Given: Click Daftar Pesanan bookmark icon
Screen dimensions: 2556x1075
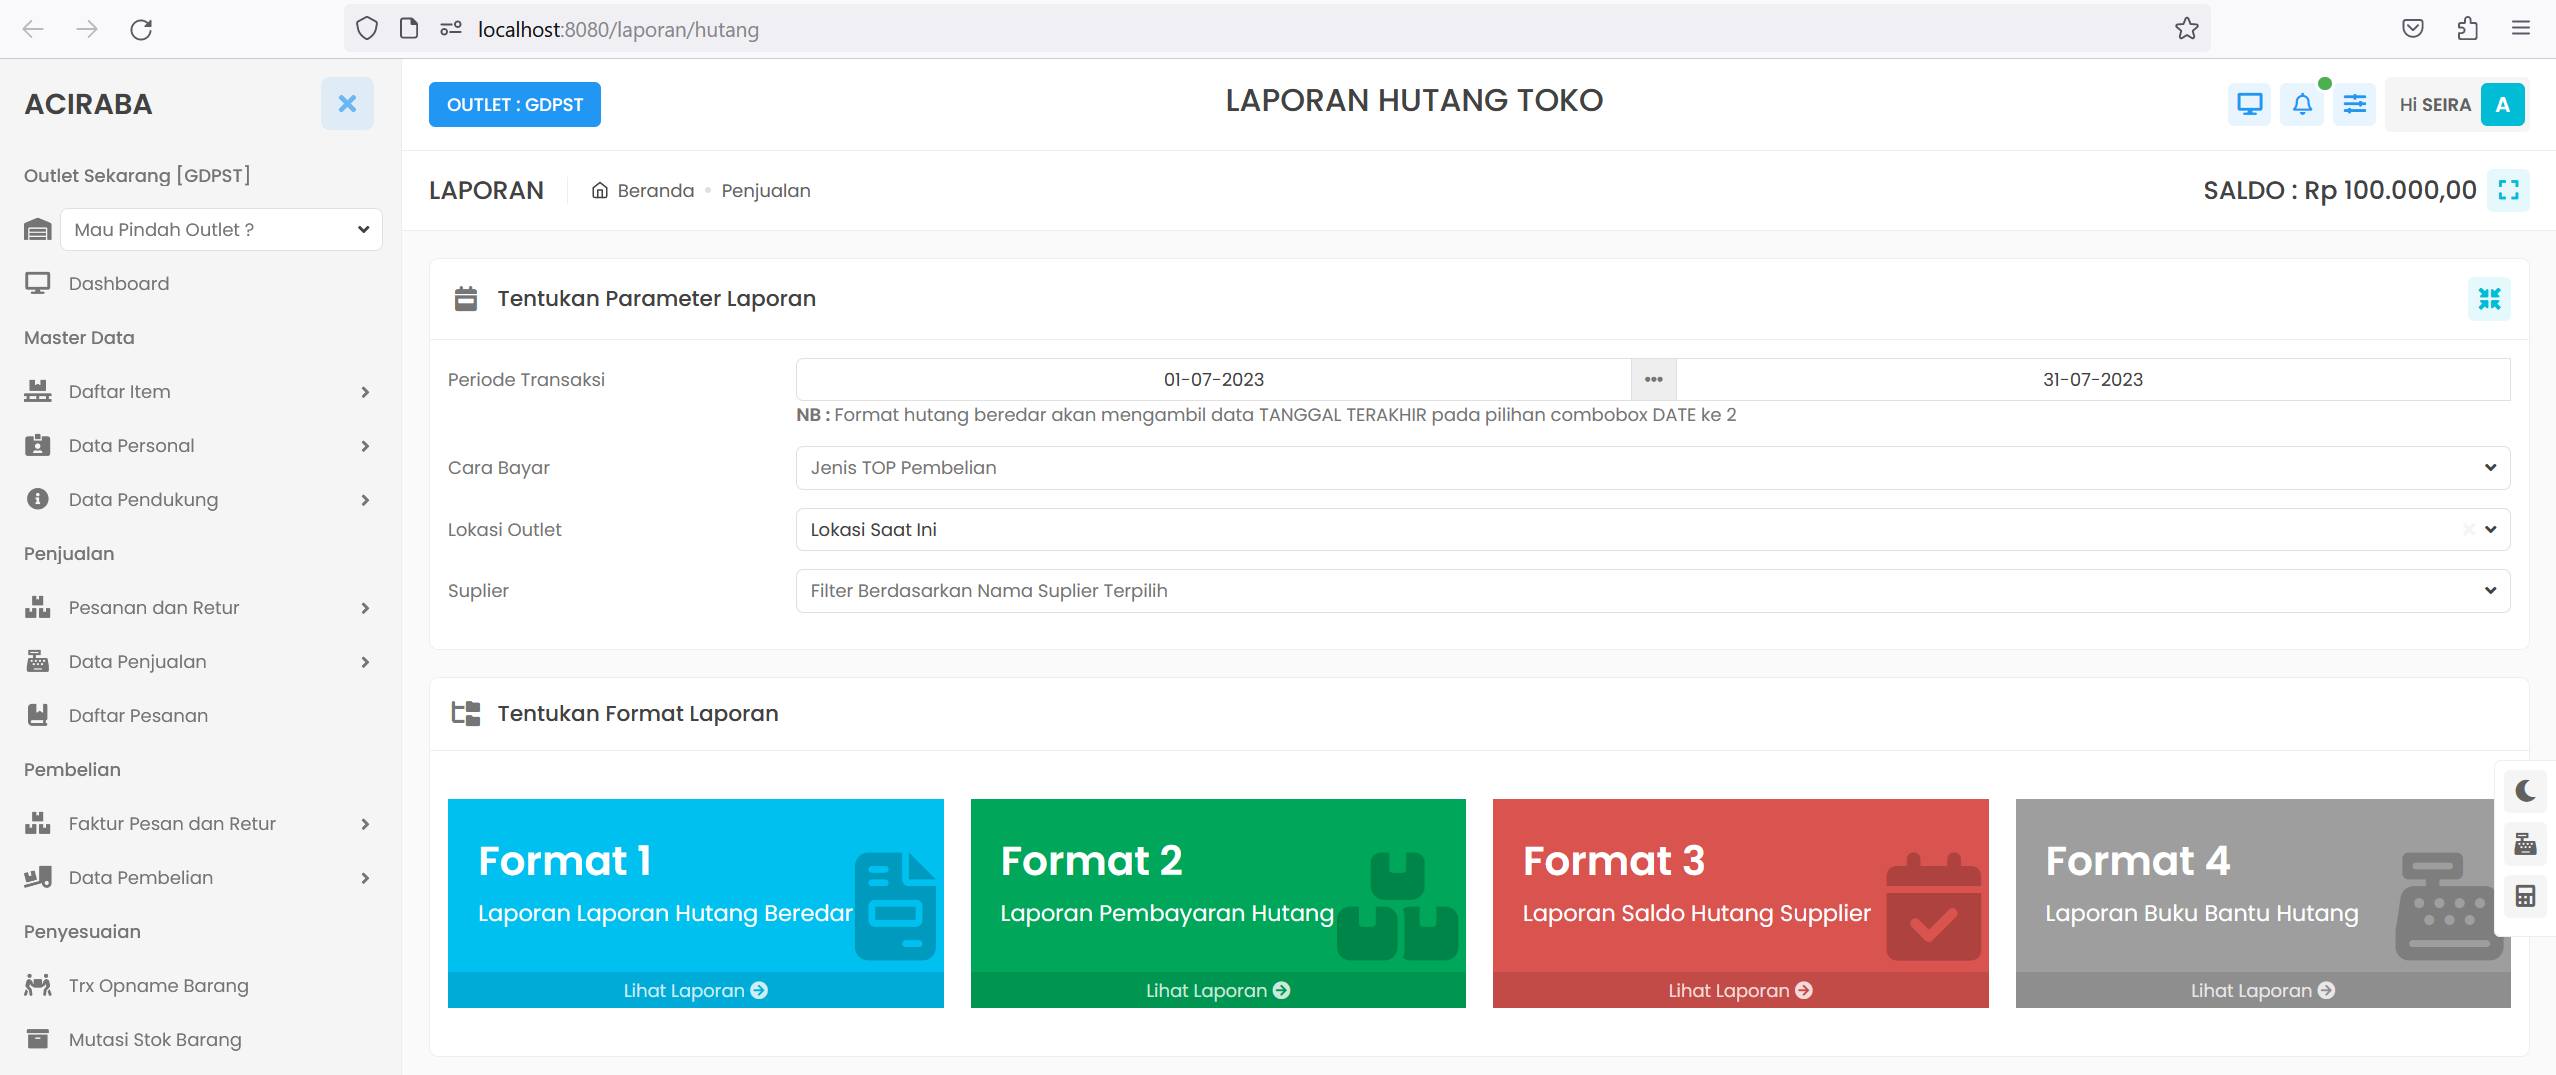Looking at the screenshot, I should pos(37,715).
